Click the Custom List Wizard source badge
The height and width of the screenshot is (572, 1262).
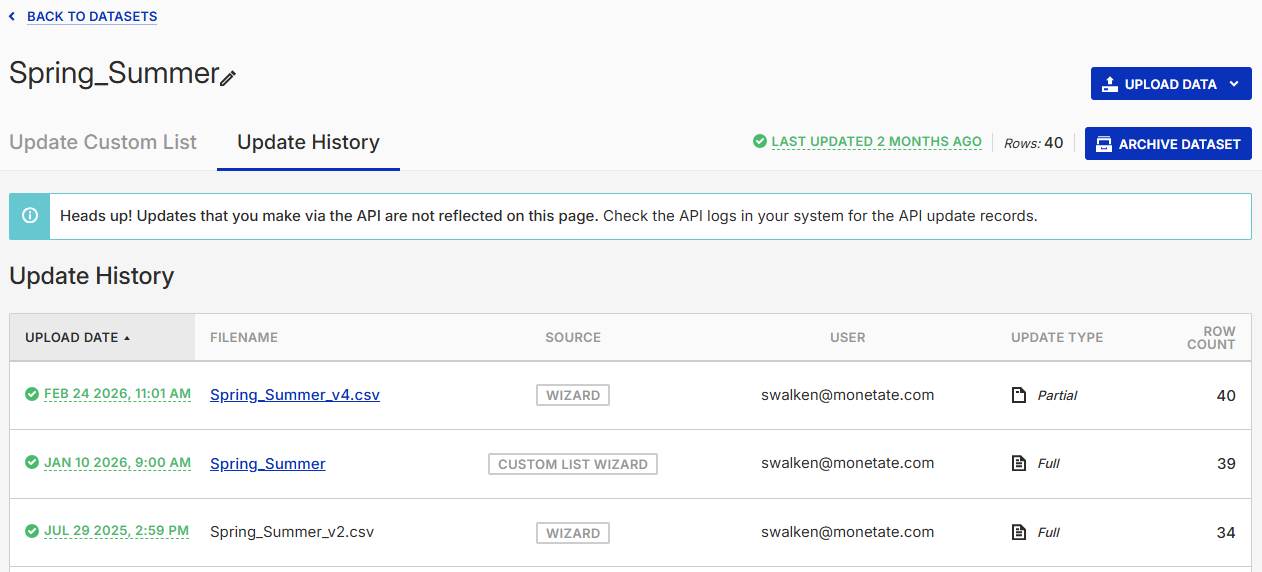pyautogui.click(x=573, y=464)
